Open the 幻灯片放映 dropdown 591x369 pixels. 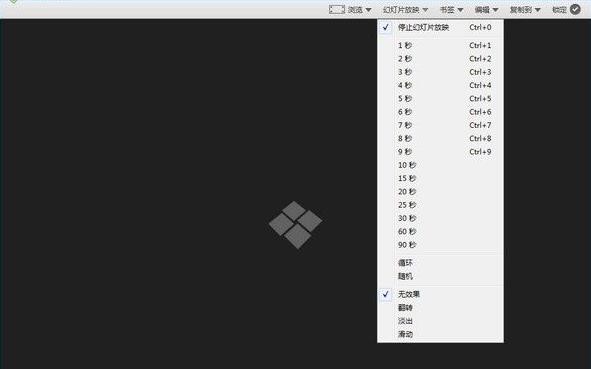[x=405, y=10]
